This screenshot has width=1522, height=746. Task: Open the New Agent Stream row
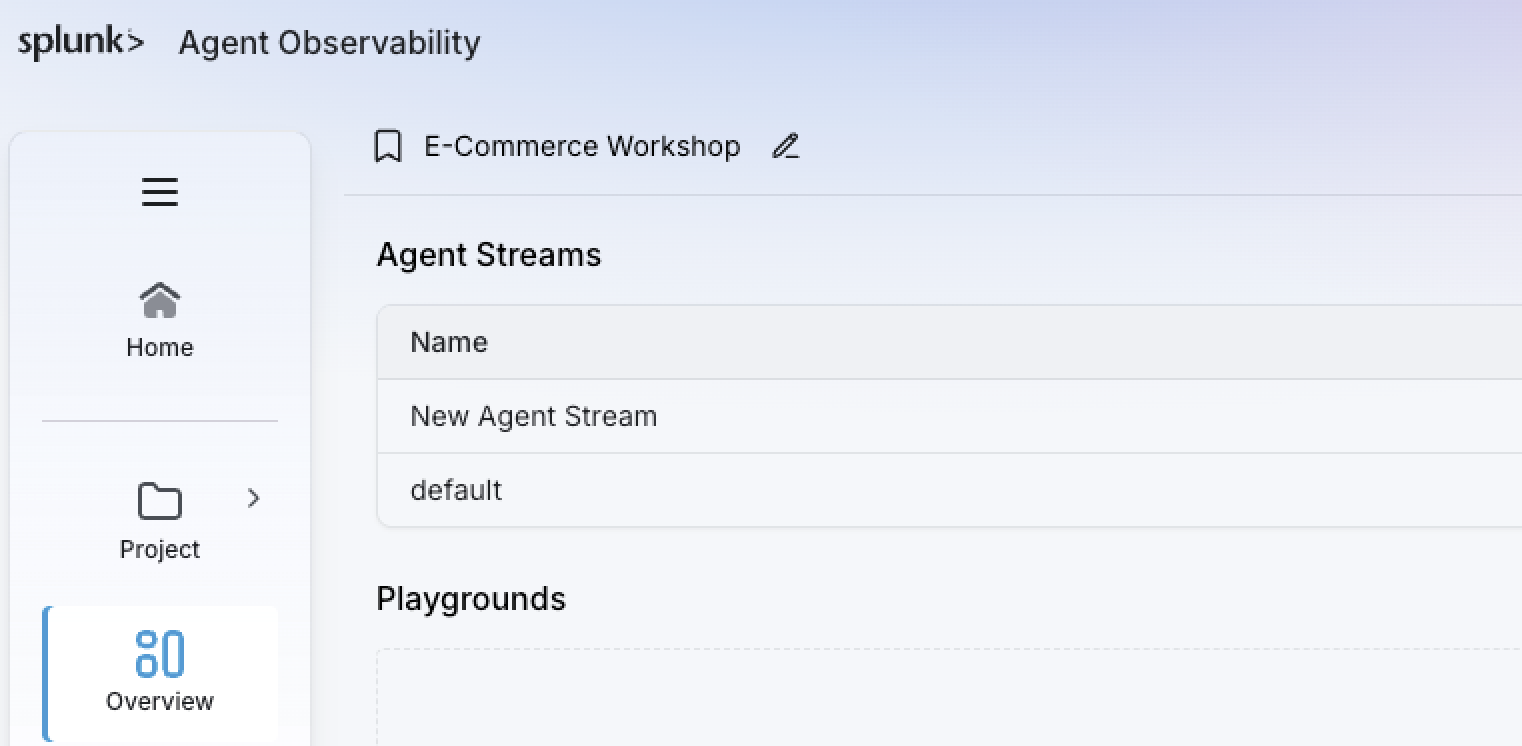point(949,416)
